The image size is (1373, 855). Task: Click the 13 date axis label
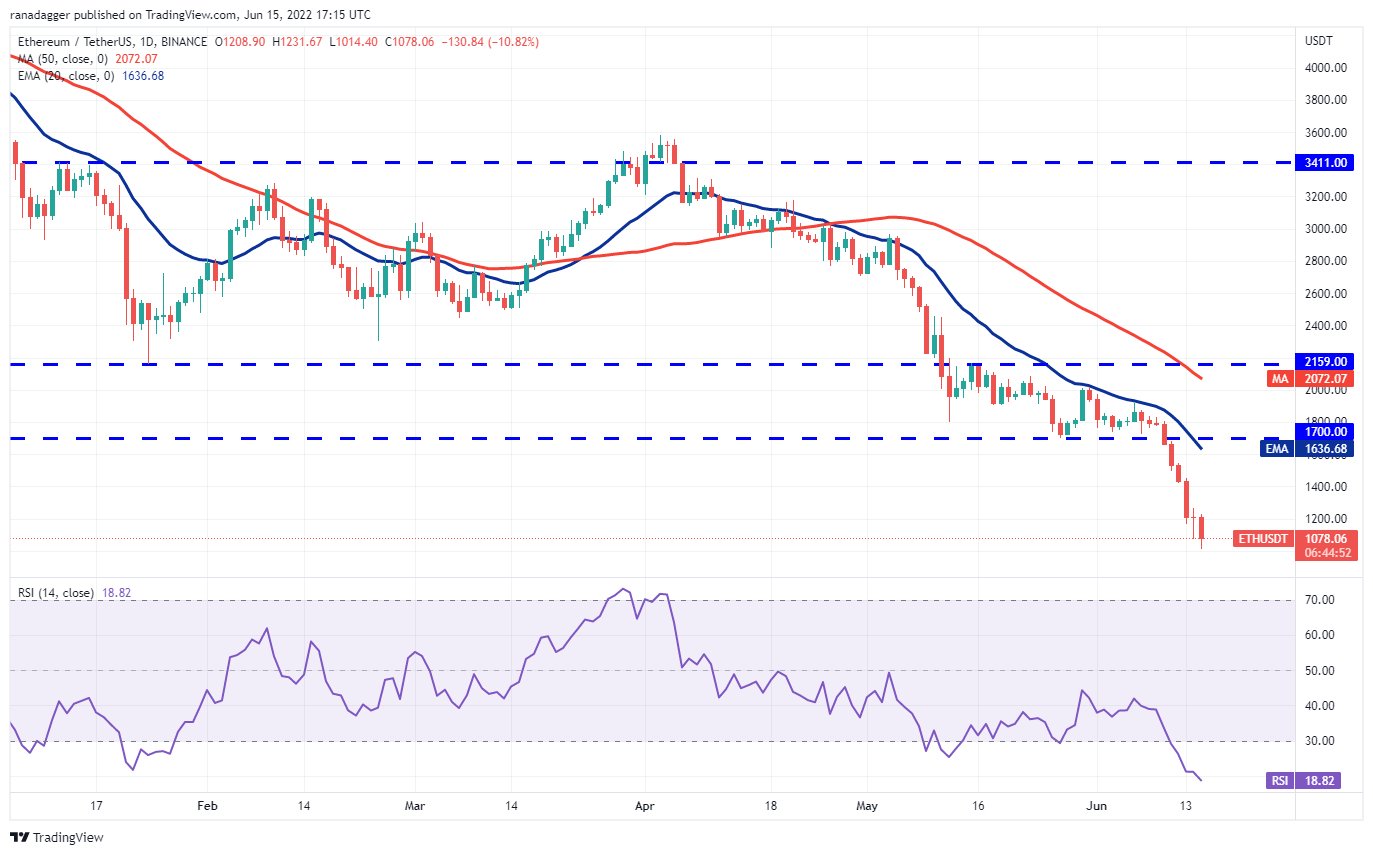(x=1186, y=804)
